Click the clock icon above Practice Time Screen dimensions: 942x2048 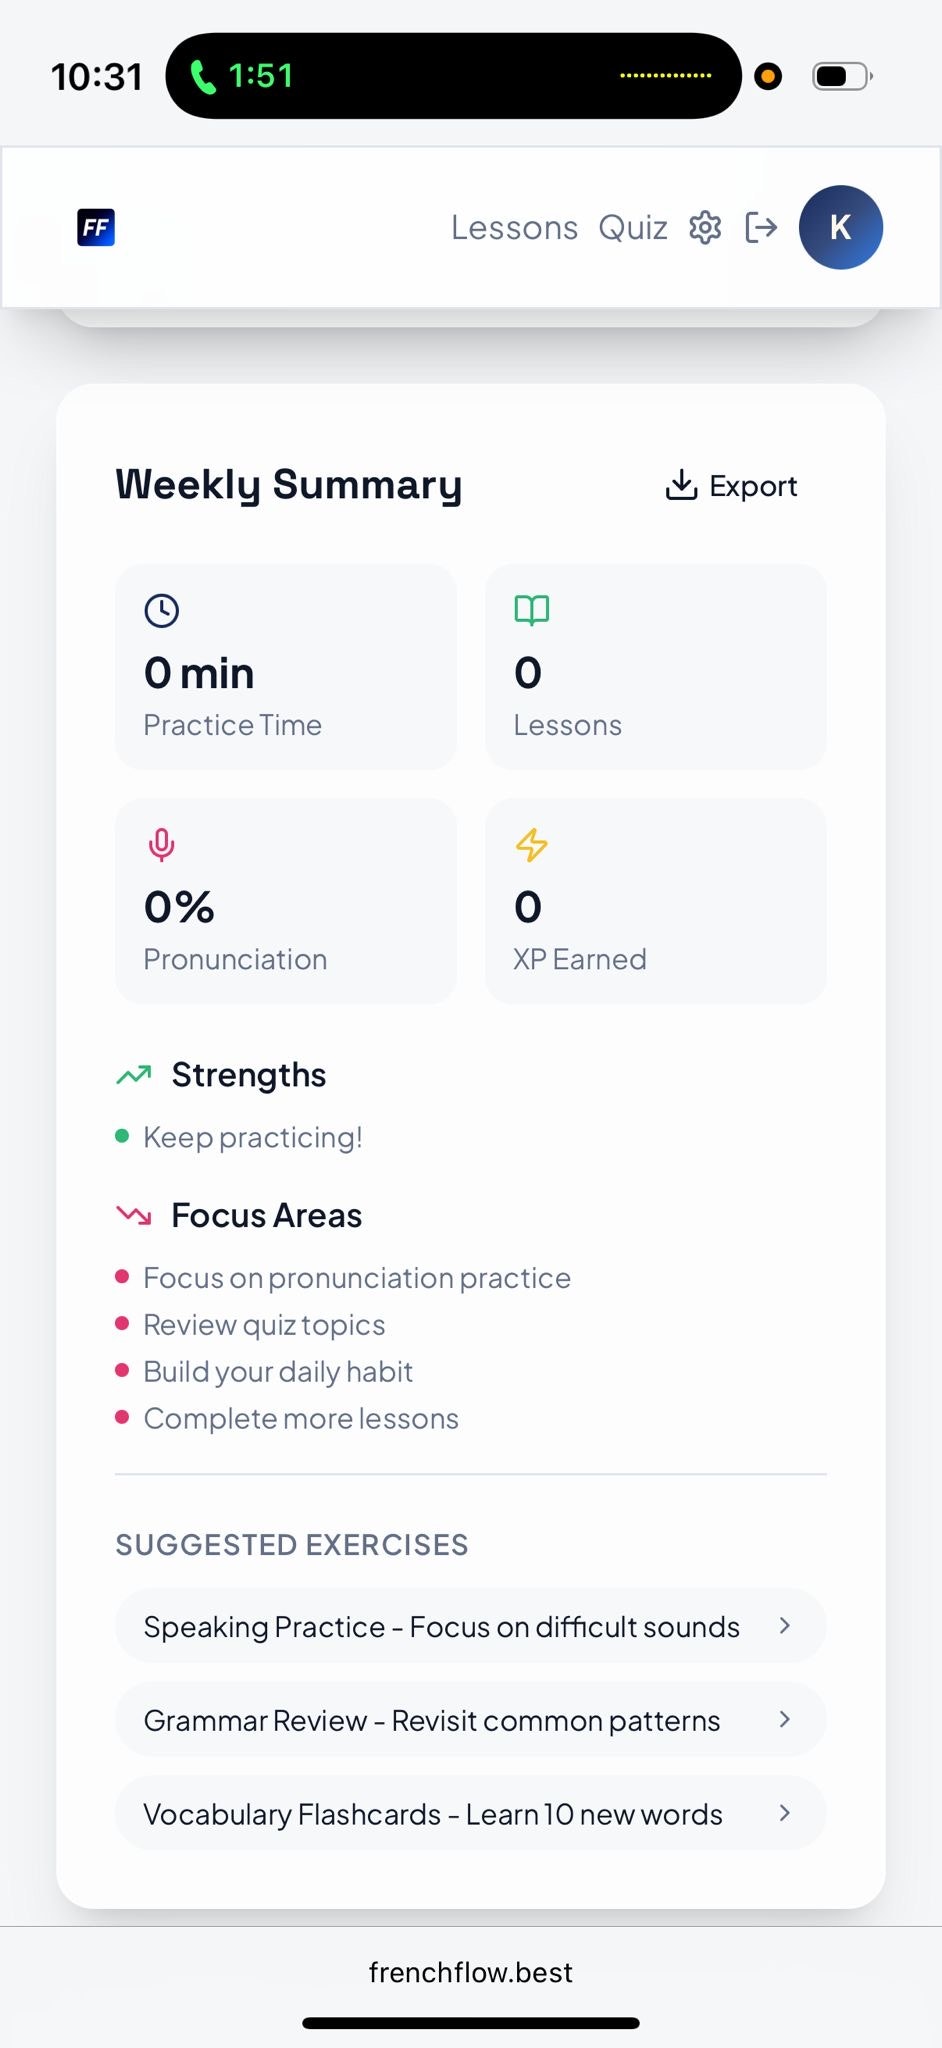point(162,609)
